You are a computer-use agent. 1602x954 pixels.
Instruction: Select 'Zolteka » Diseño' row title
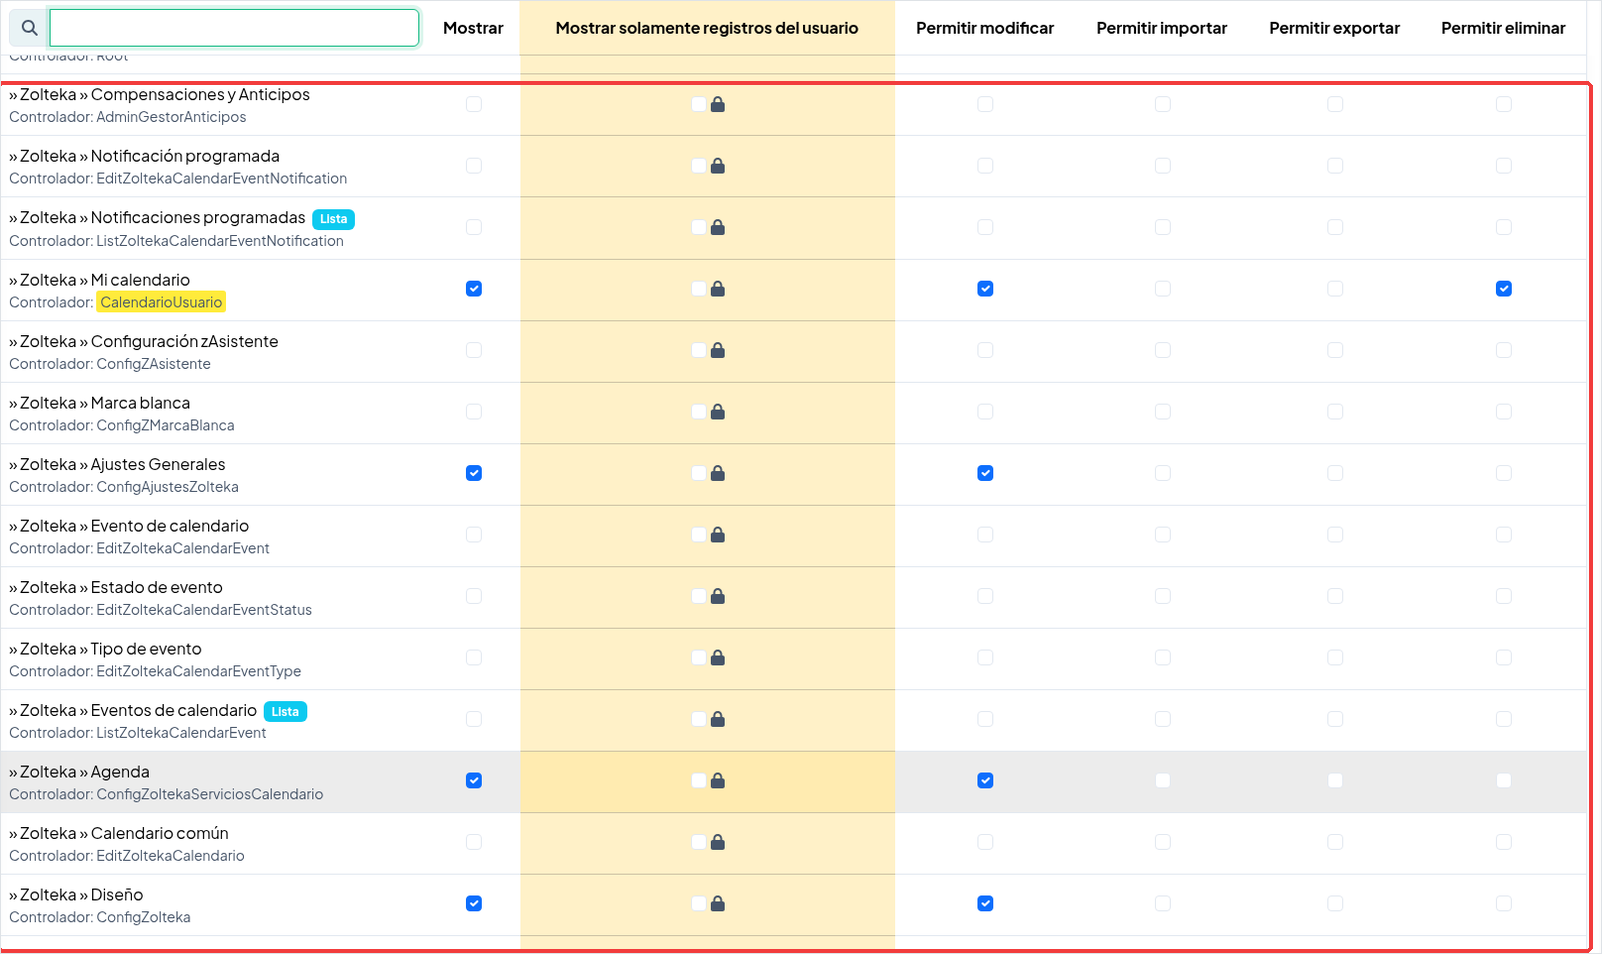tap(76, 895)
